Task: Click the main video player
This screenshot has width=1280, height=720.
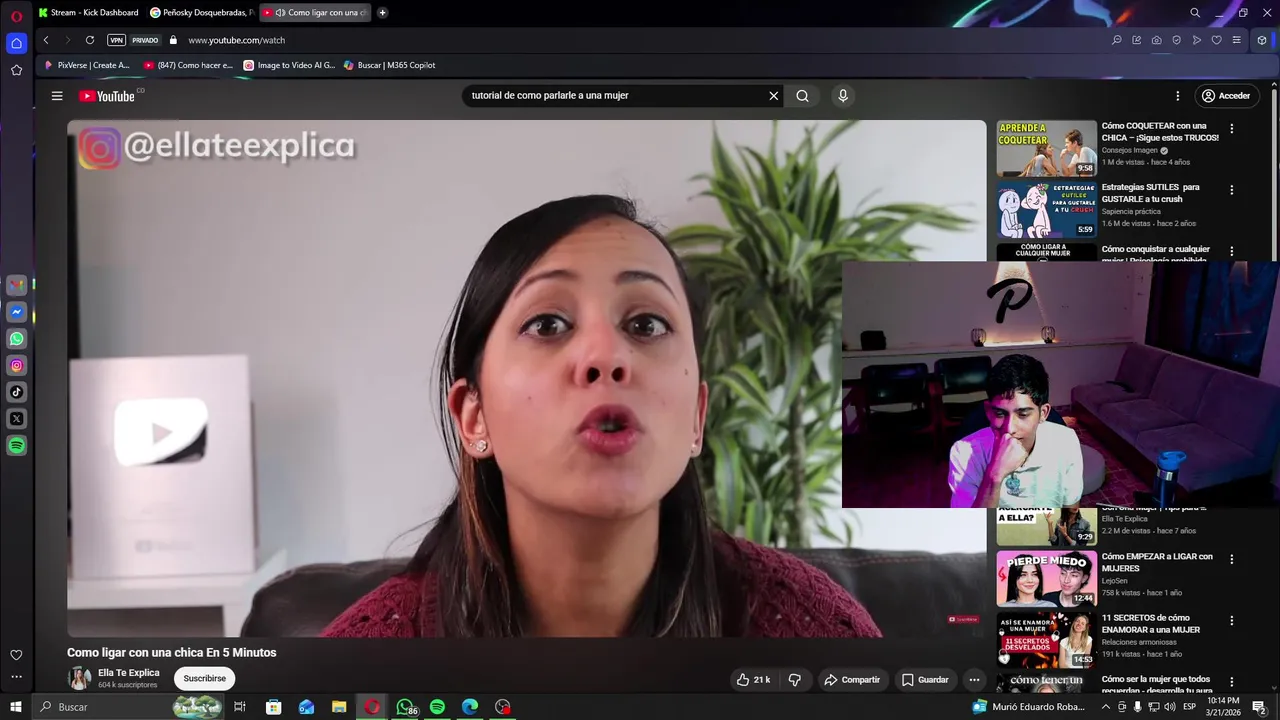Action: pyautogui.click(x=527, y=378)
